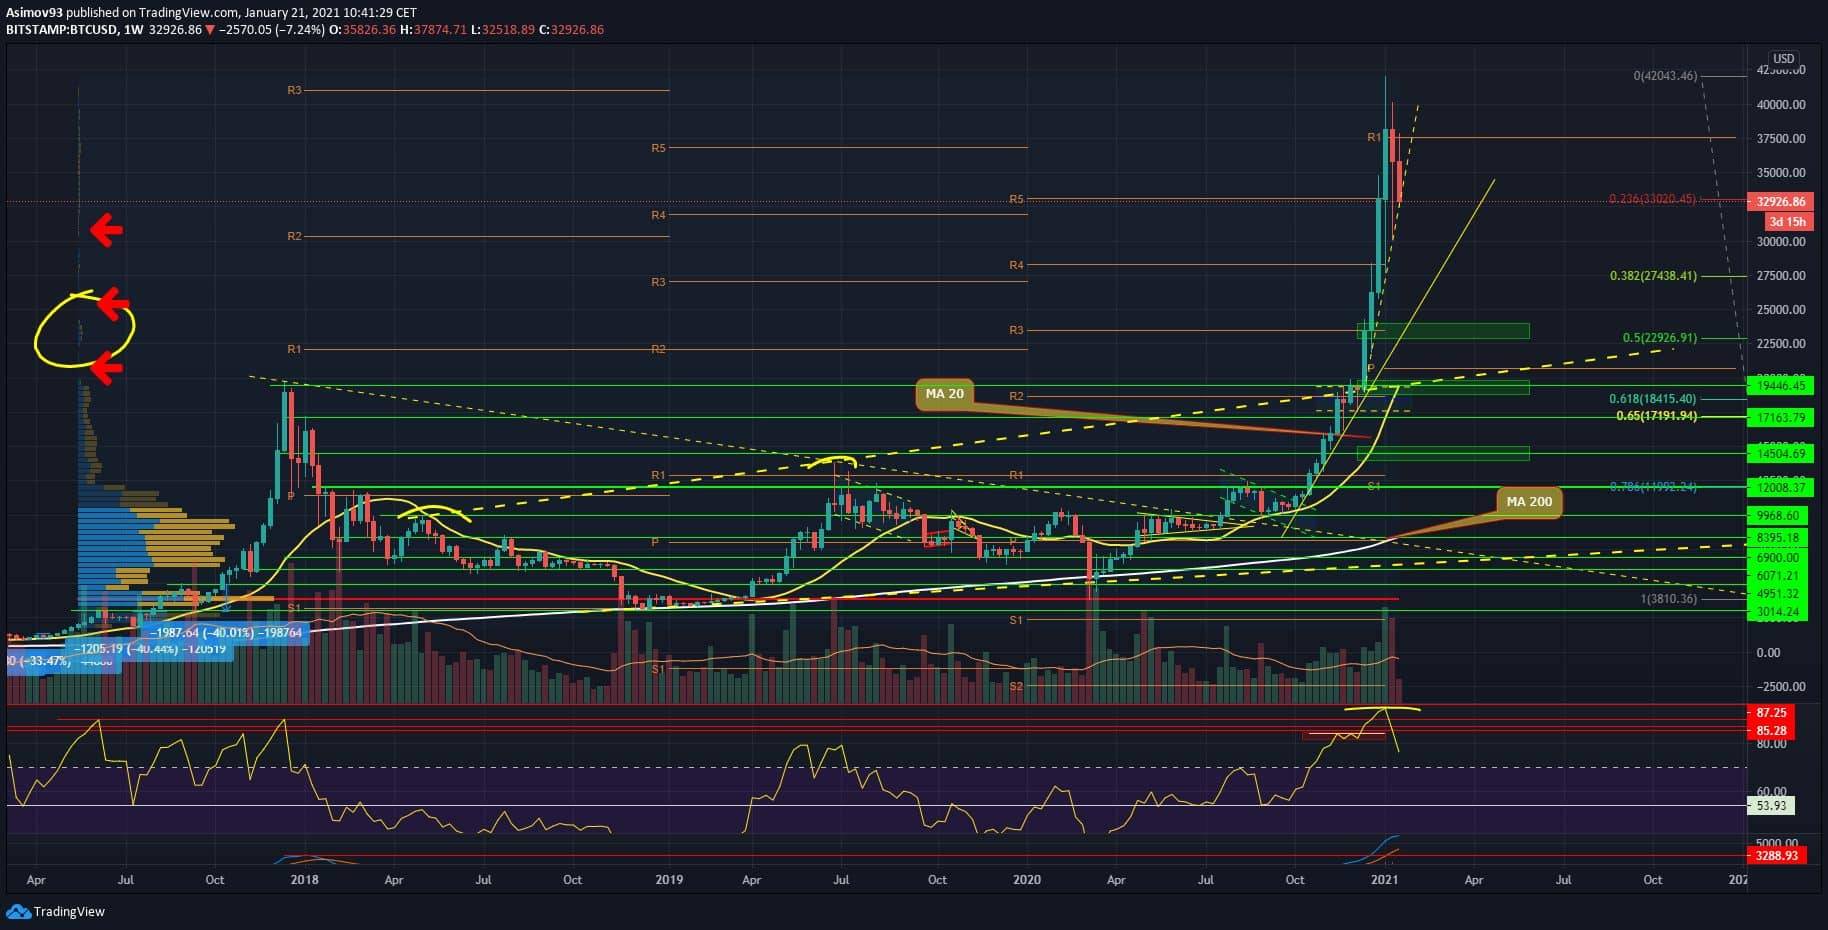The image size is (1828, 930).
Task: Click the -1987.64 (-40.01%) measurement label
Action: (x=225, y=633)
